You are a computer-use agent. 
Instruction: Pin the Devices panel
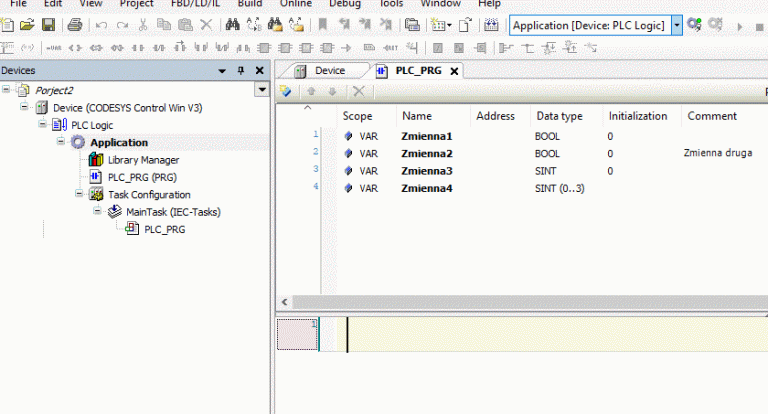pos(240,70)
